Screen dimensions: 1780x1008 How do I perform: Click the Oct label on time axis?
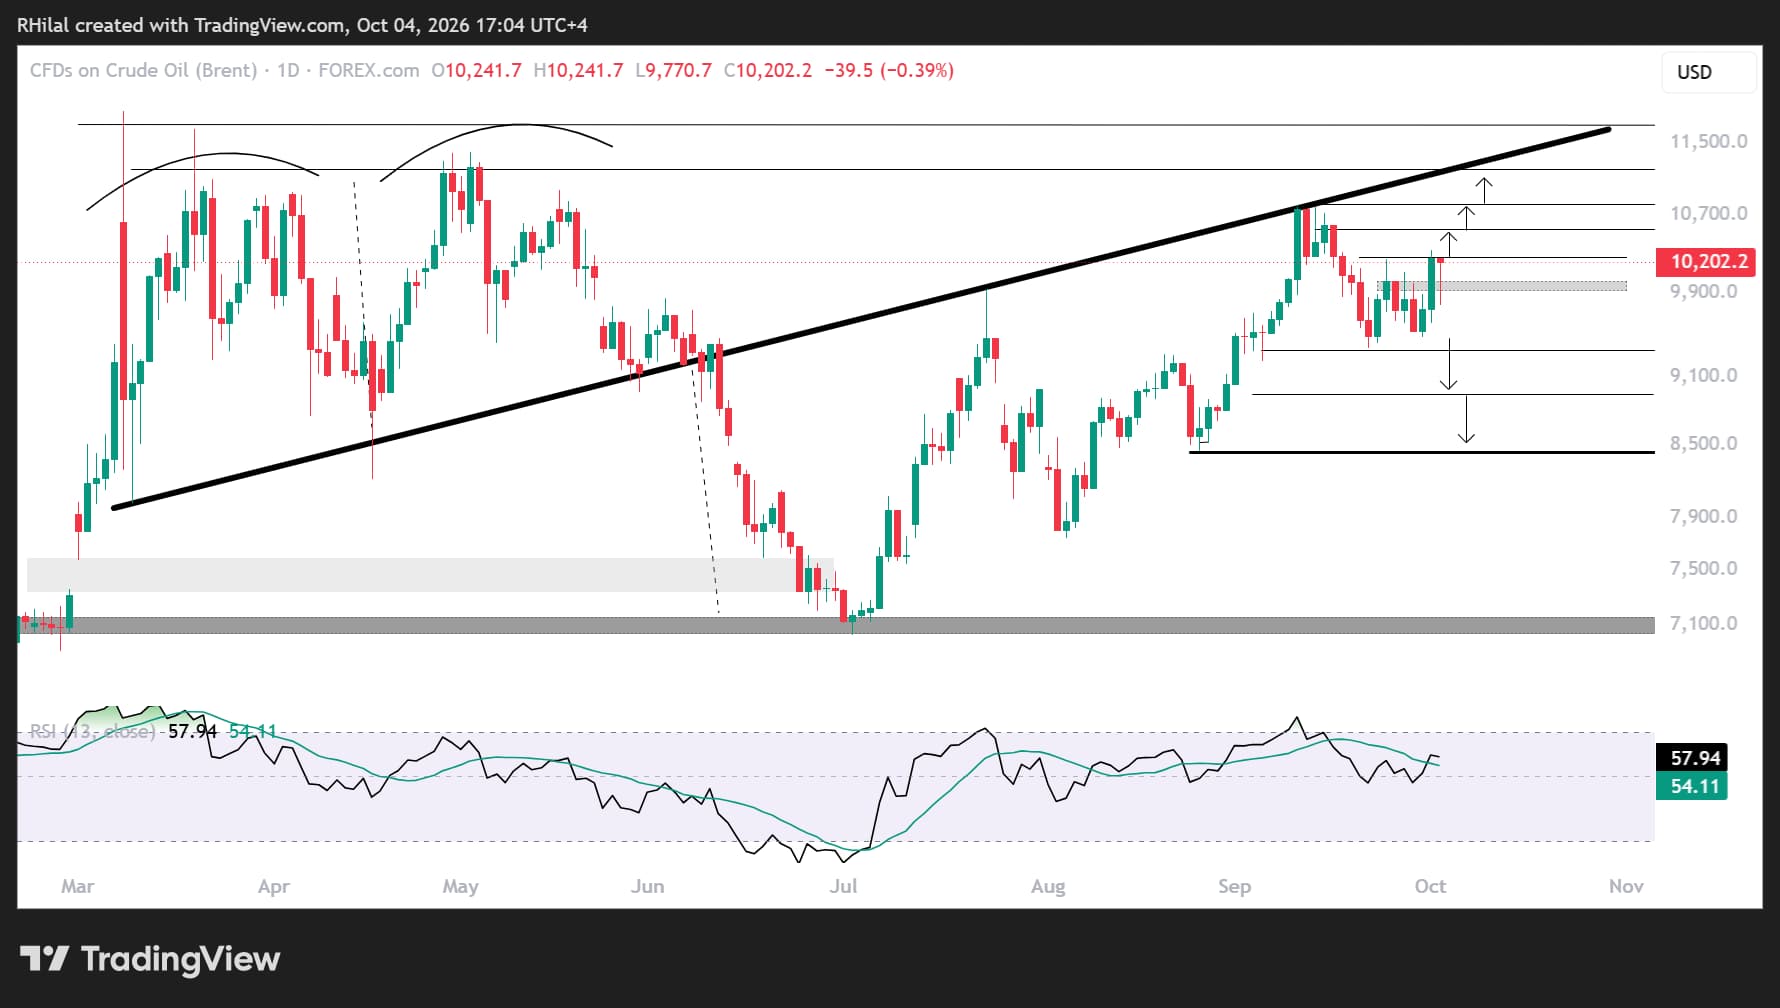click(1430, 886)
